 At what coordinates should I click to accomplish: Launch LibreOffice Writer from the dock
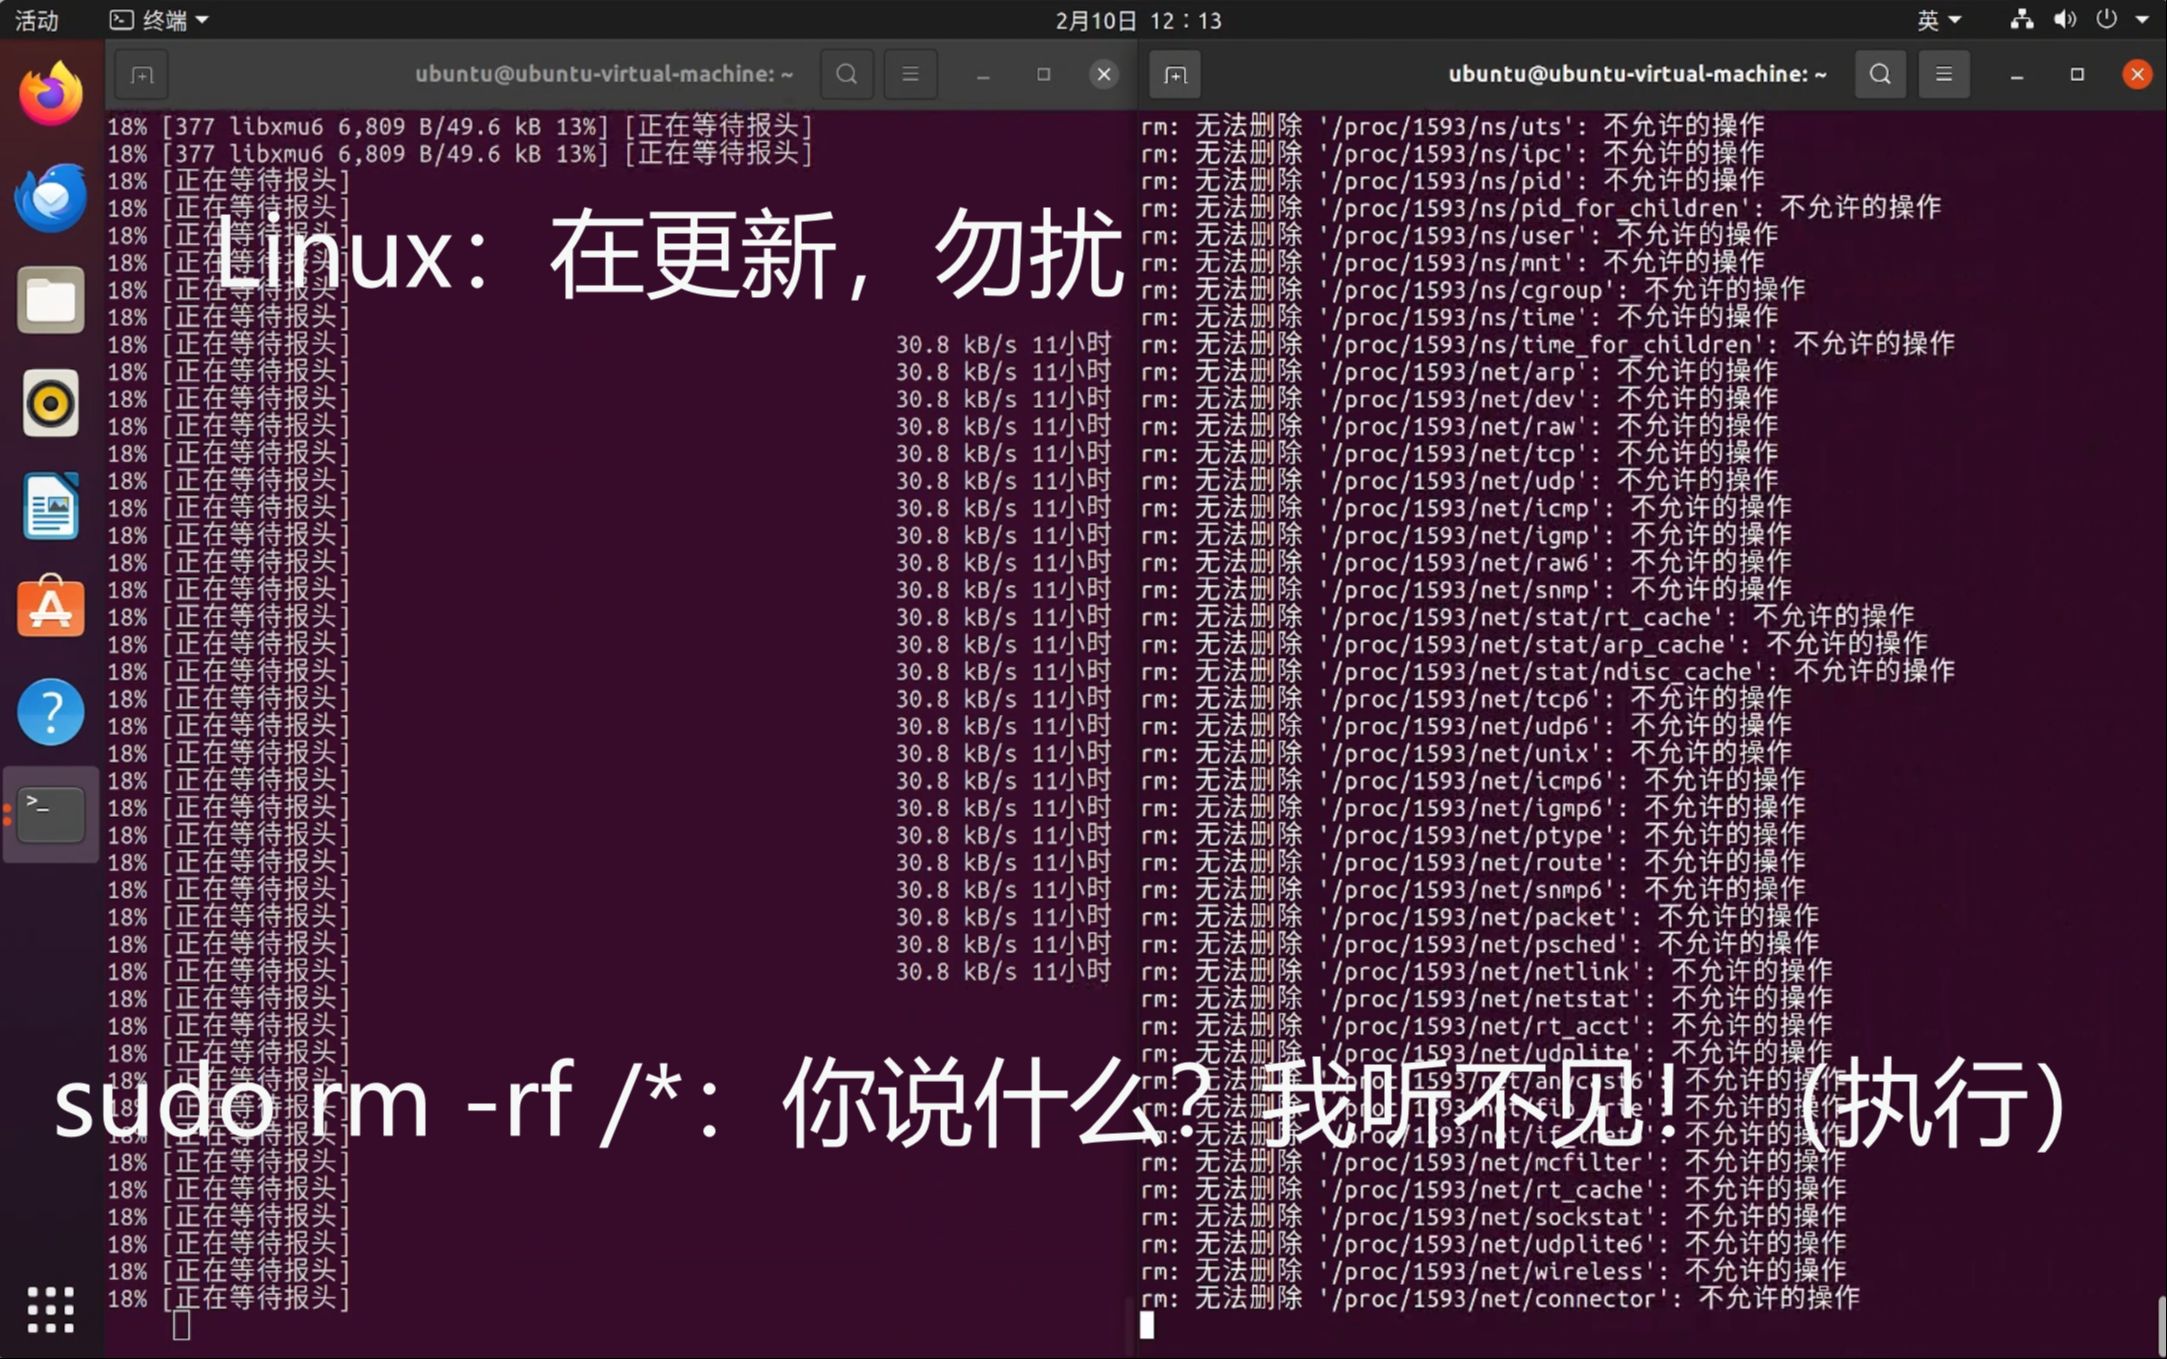[x=51, y=506]
